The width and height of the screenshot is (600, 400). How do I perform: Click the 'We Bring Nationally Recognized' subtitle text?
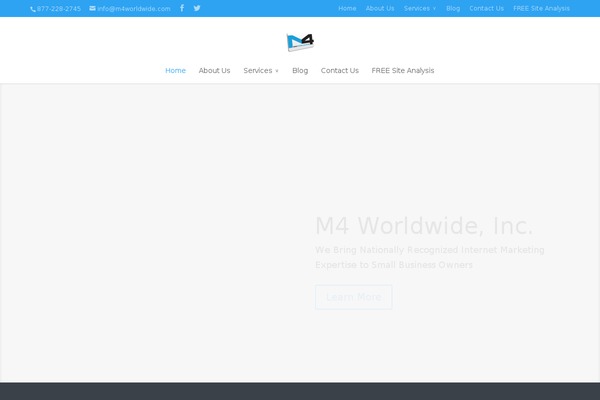429,257
